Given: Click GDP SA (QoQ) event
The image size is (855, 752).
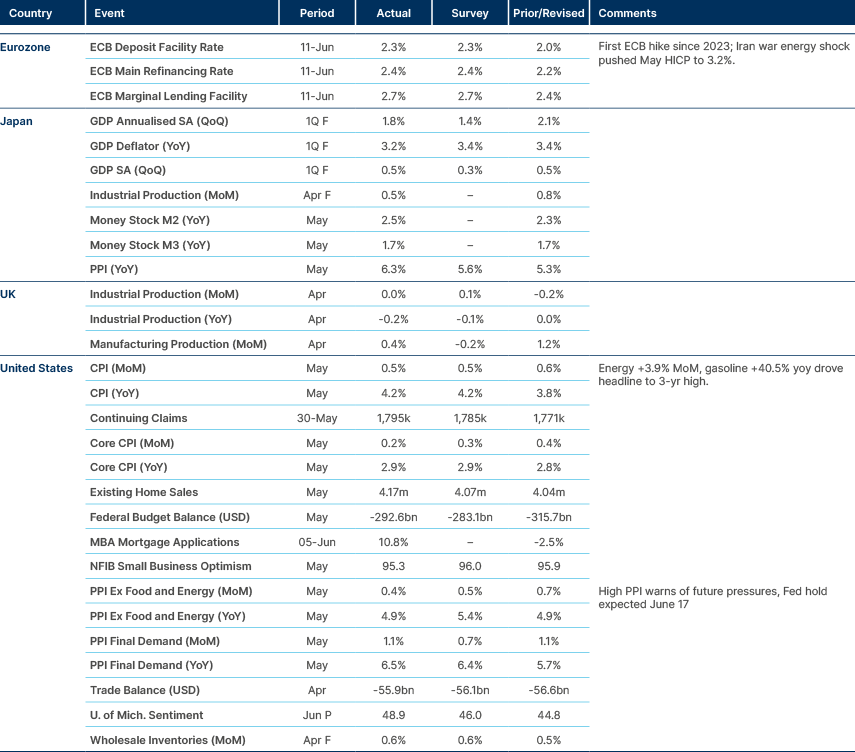Looking at the screenshot, I should [x=128, y=170].
